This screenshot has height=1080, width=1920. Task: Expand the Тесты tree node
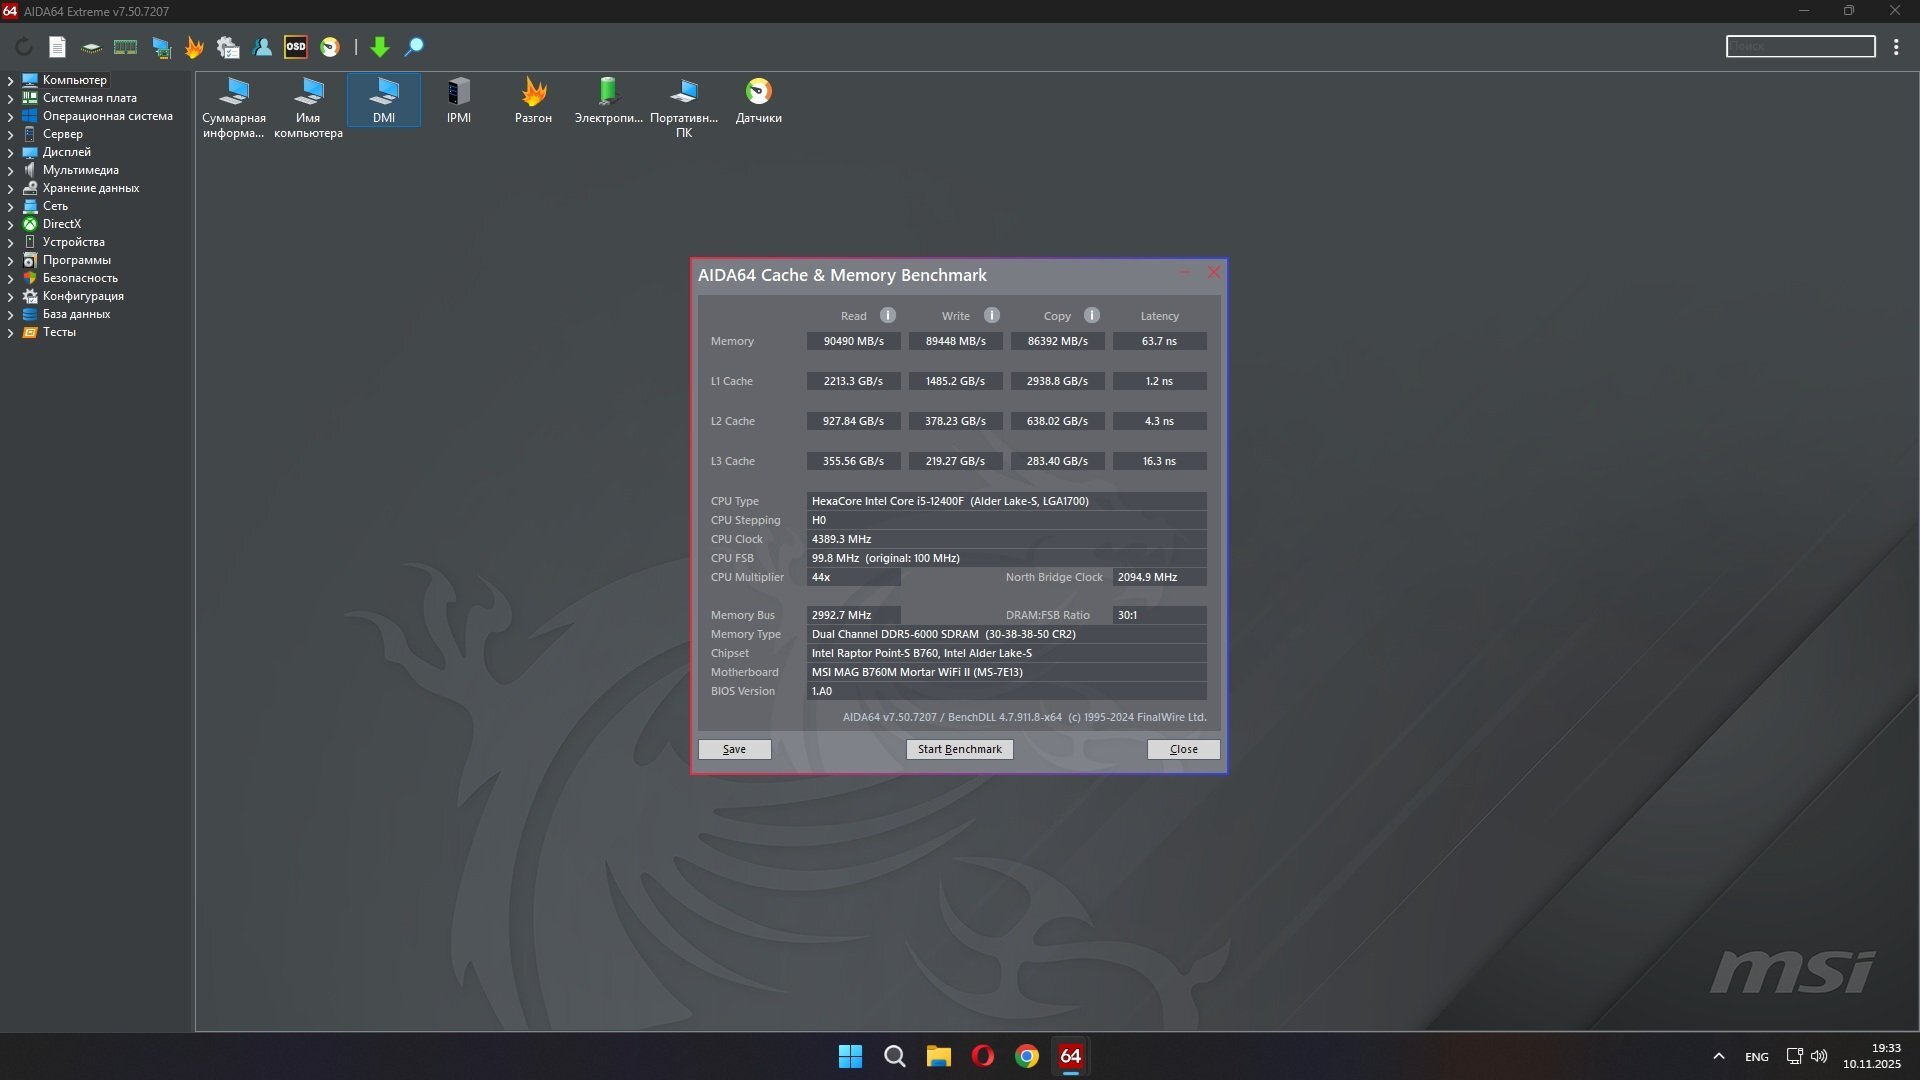(x=10, y=332)
